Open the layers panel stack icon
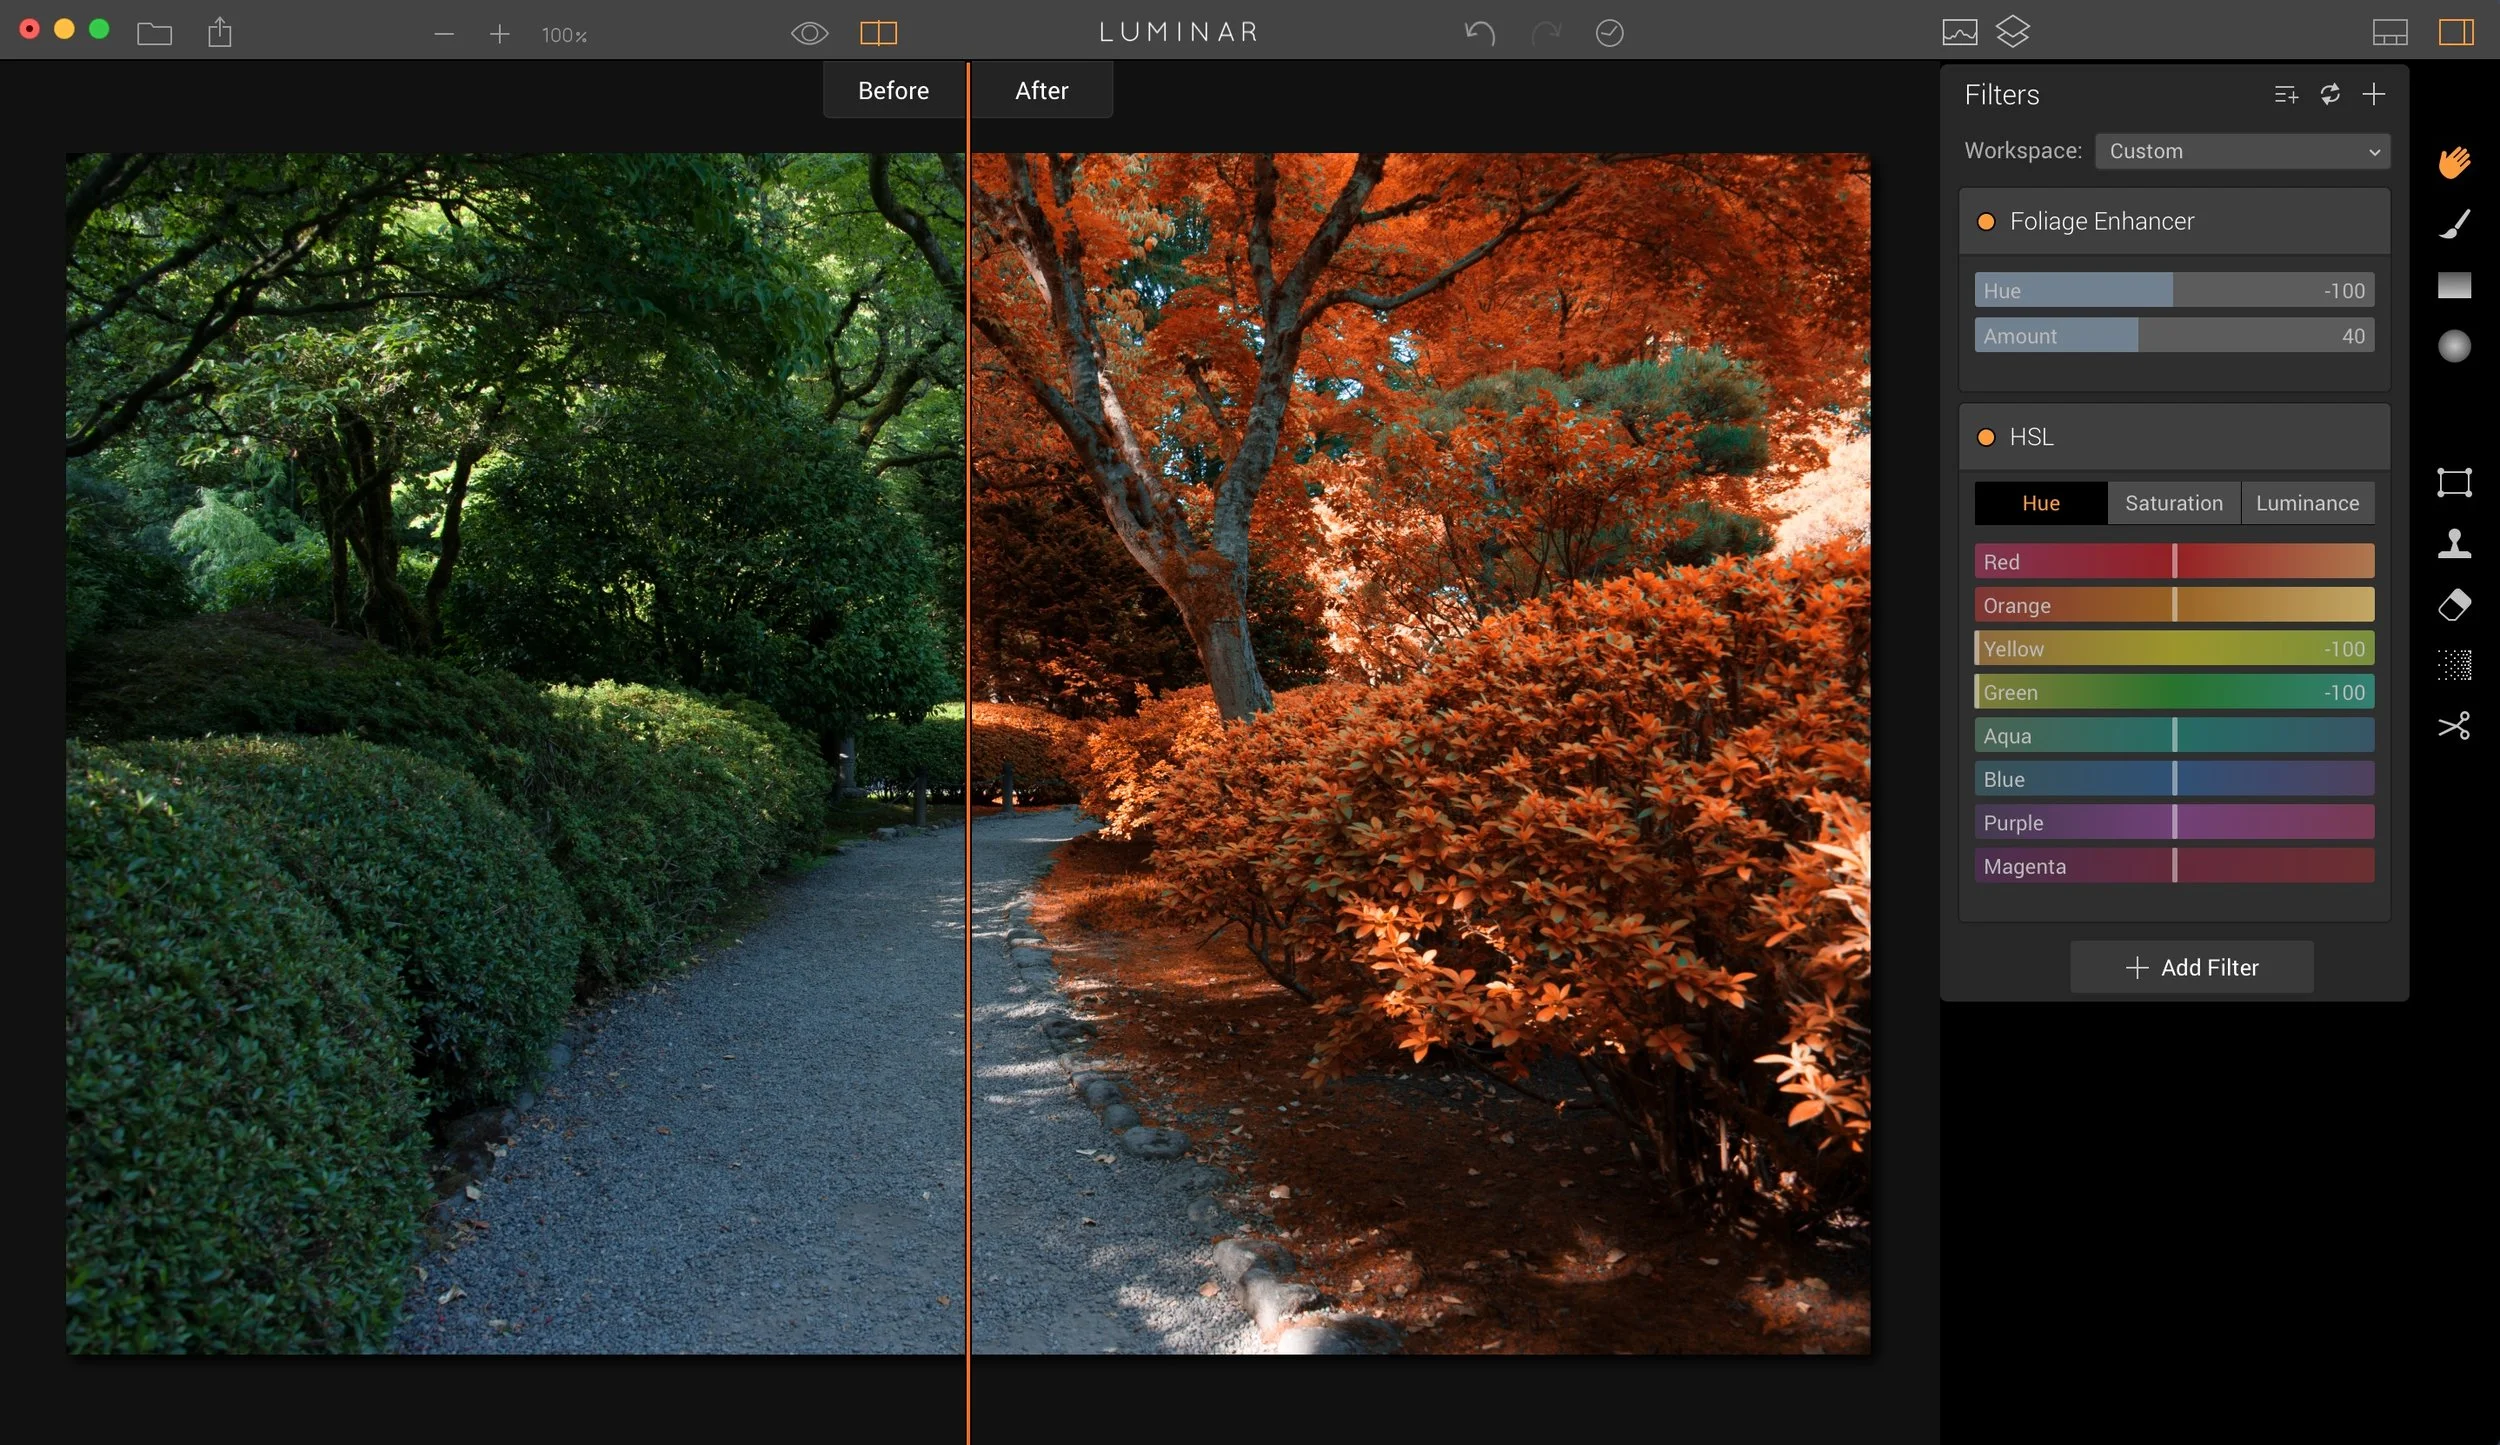This screenshot has height=1445, width=2500. pos(2013,32)
